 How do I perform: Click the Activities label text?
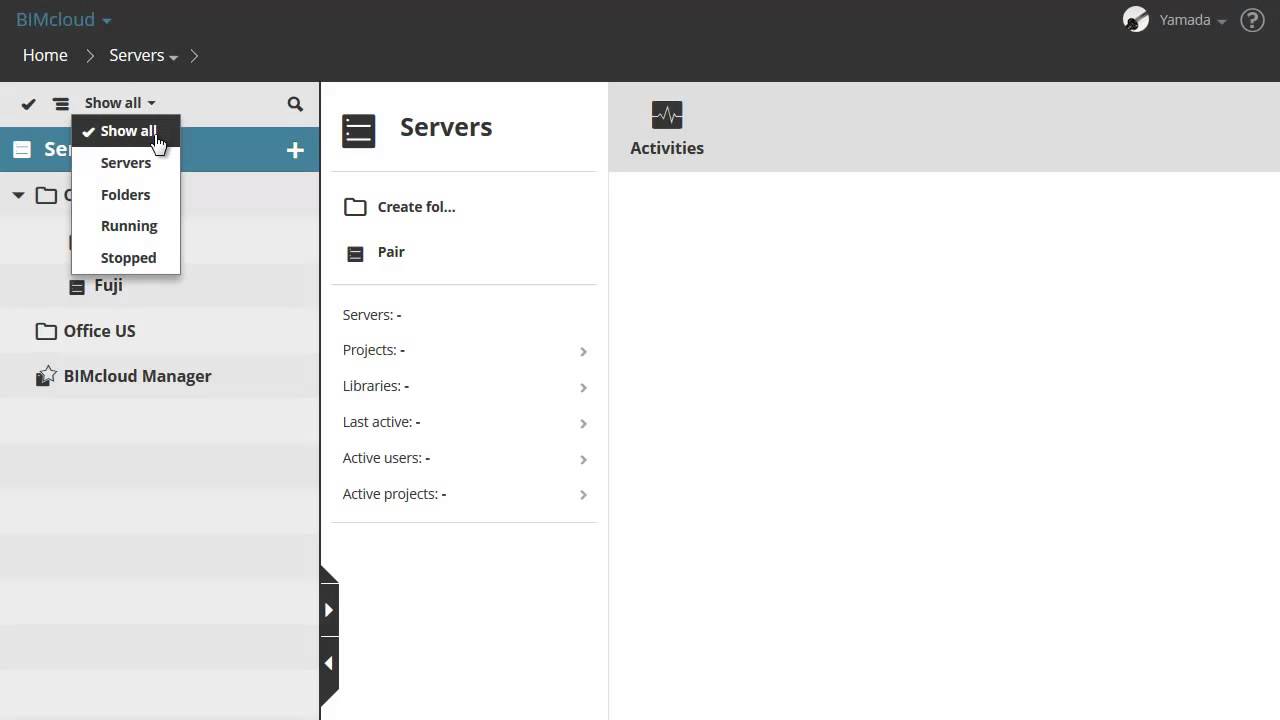pos(667,148)
